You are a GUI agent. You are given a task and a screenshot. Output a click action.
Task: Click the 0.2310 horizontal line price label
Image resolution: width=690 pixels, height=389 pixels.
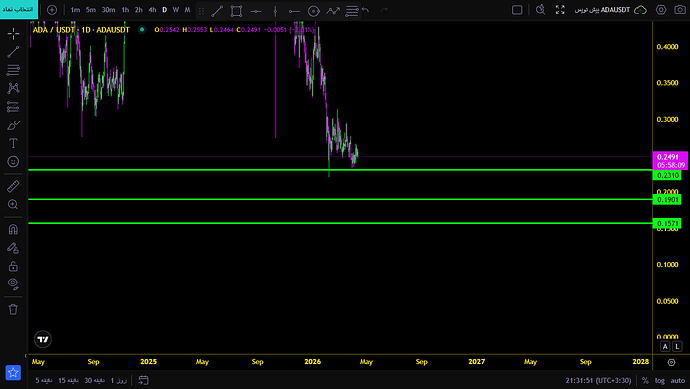point(667,175)
